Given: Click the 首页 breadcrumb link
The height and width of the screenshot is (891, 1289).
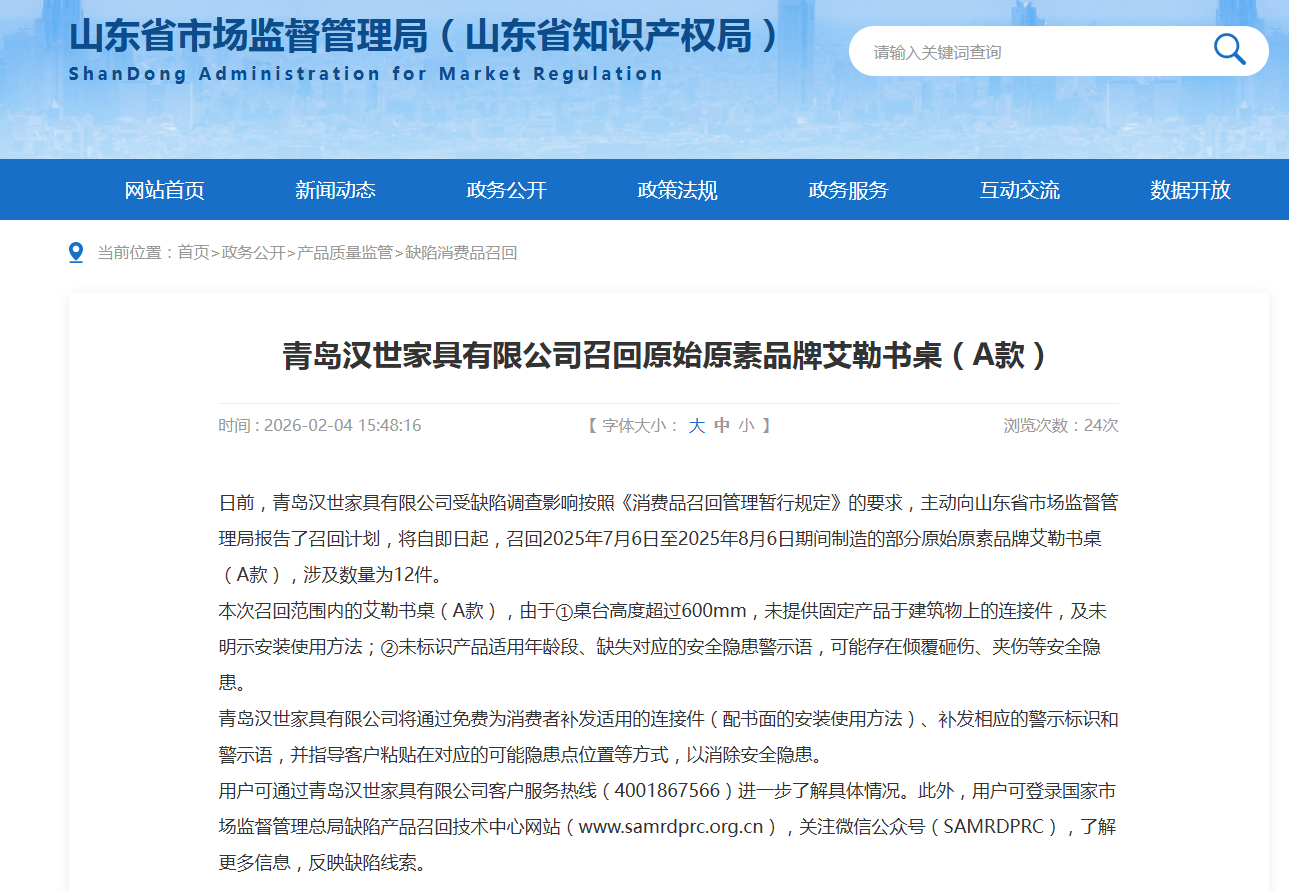Looking at the screenshot, I should pos(194,253).
